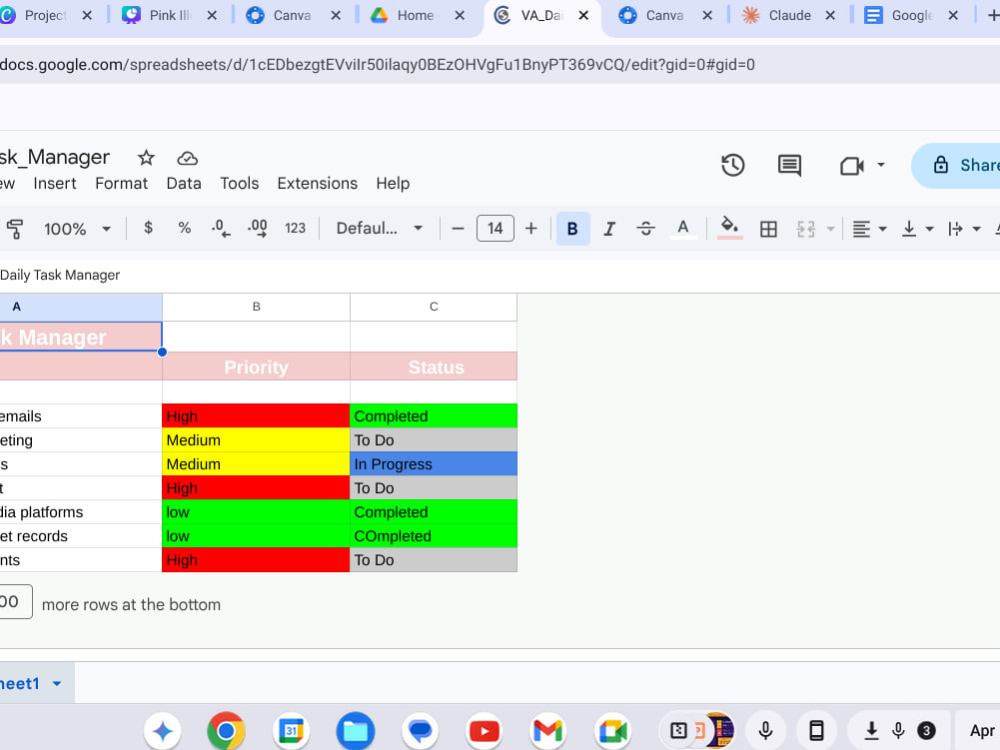Select the In Progress status cell
Screen dimensions: 1000x750
pyautogui.click(x=434, y=464)
